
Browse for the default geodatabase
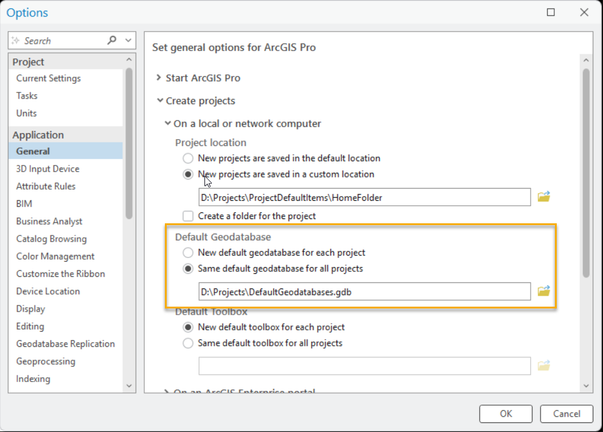tap(544, 291)
